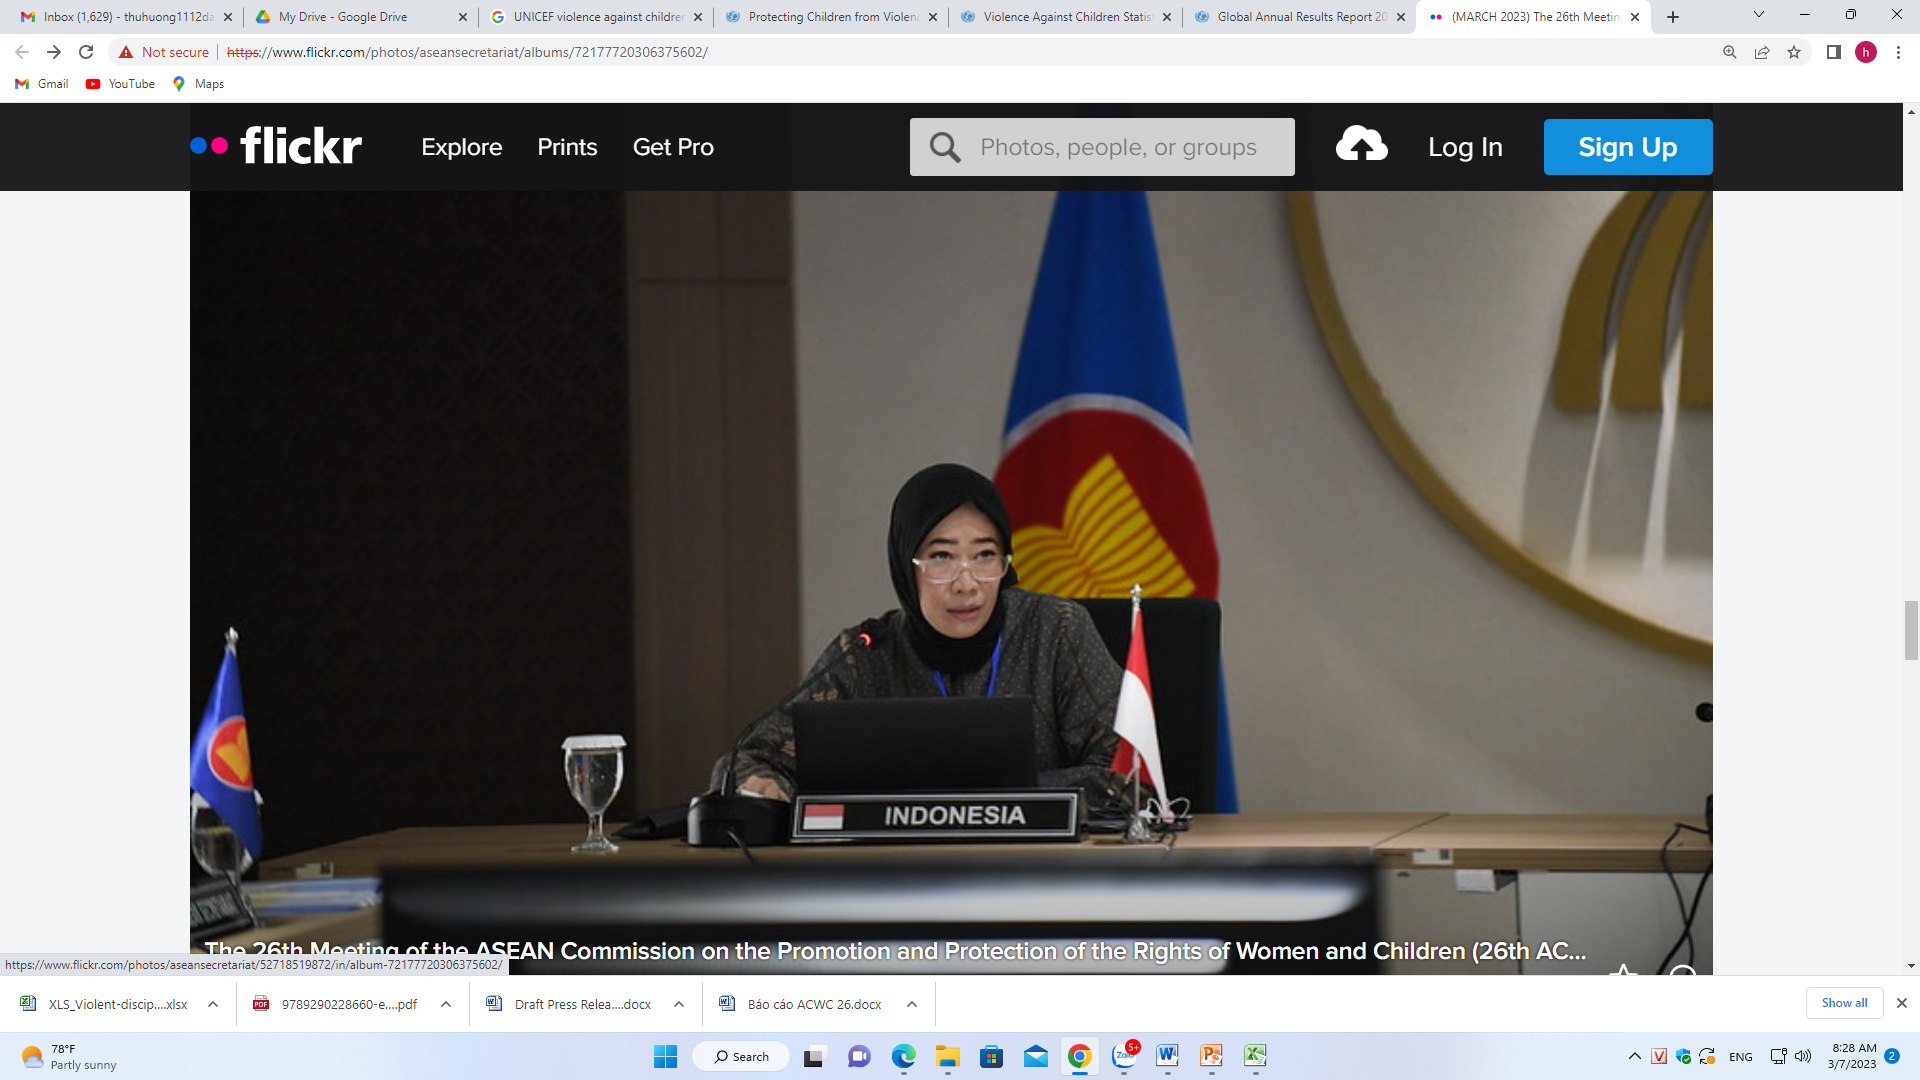
Task: Click the ENG language indicator
Action: tap(1740, 1057)
